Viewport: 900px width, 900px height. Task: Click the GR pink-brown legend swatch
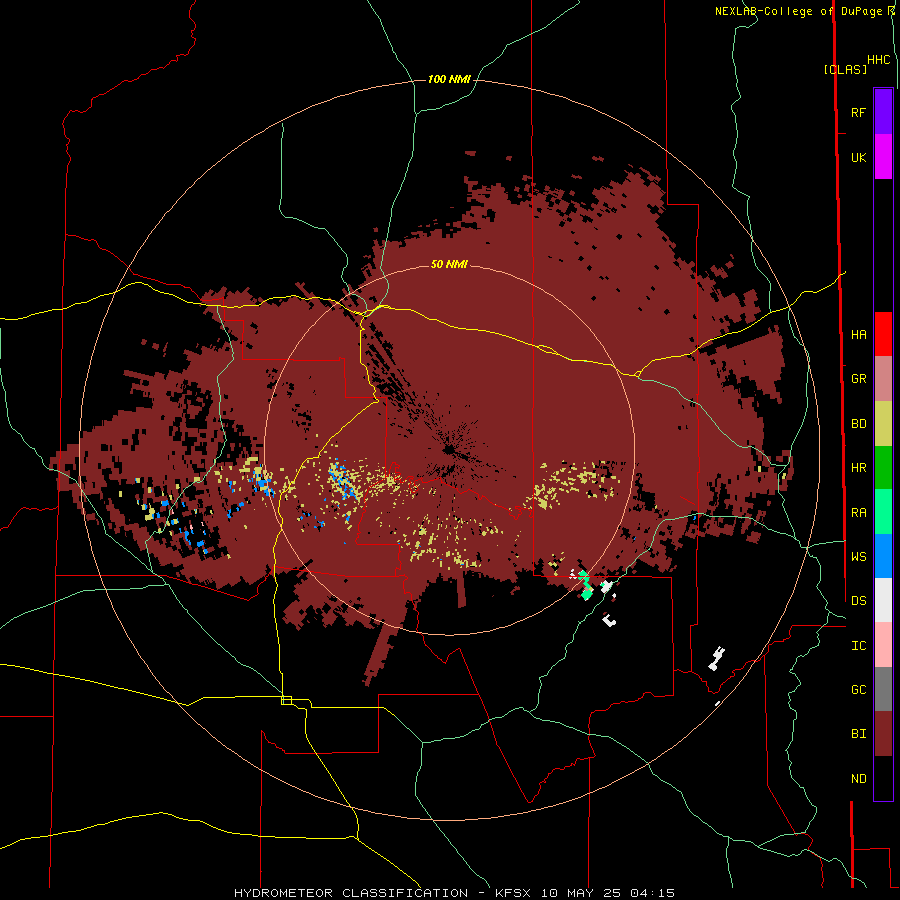pos(883,378)
